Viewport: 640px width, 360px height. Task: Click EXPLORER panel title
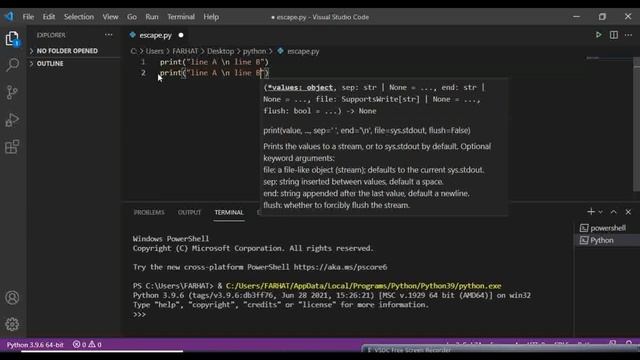(51, 35)
